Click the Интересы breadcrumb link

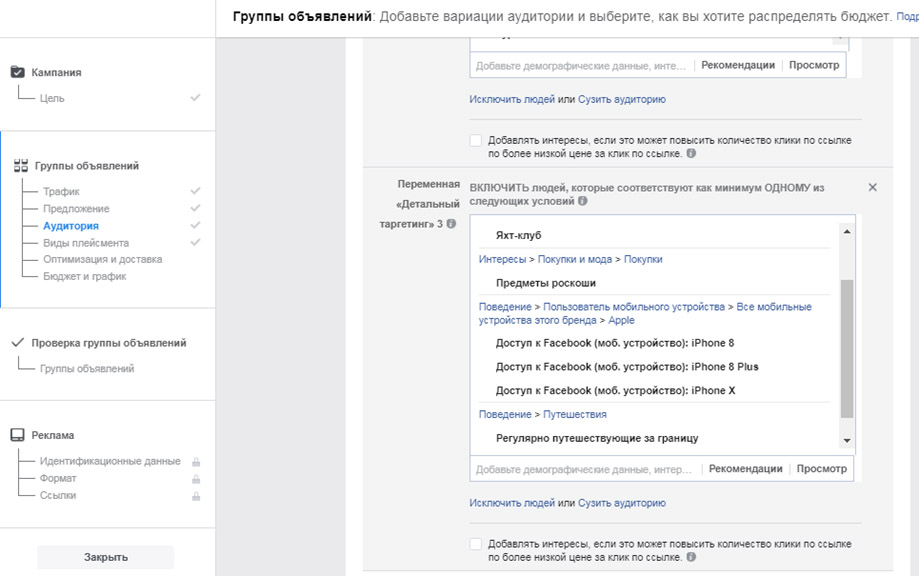point(502,259)
